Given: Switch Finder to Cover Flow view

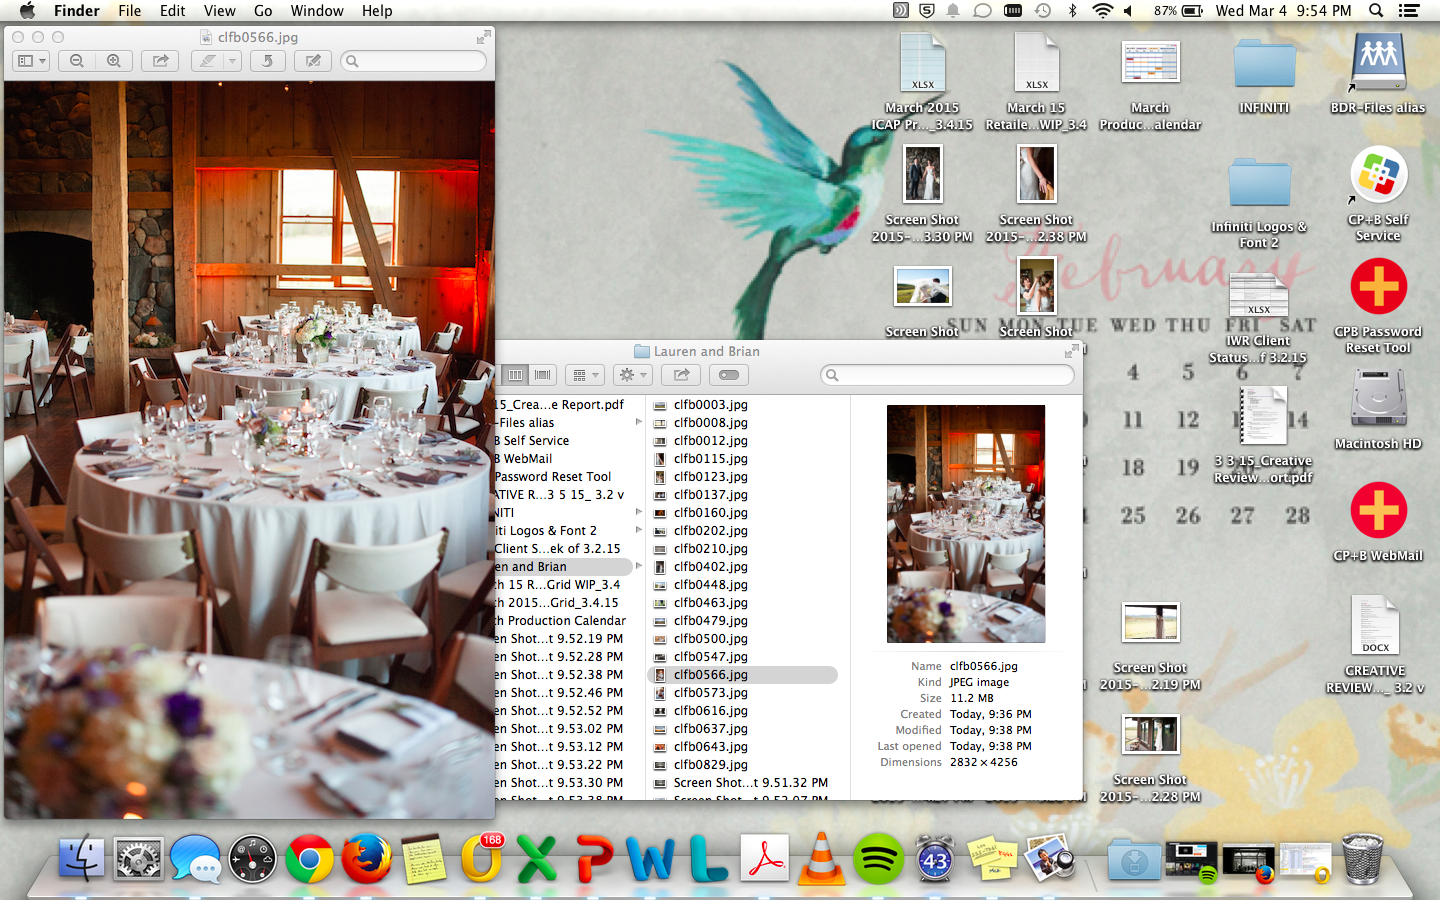Looking at the screenshot, I should pos(543,375).
